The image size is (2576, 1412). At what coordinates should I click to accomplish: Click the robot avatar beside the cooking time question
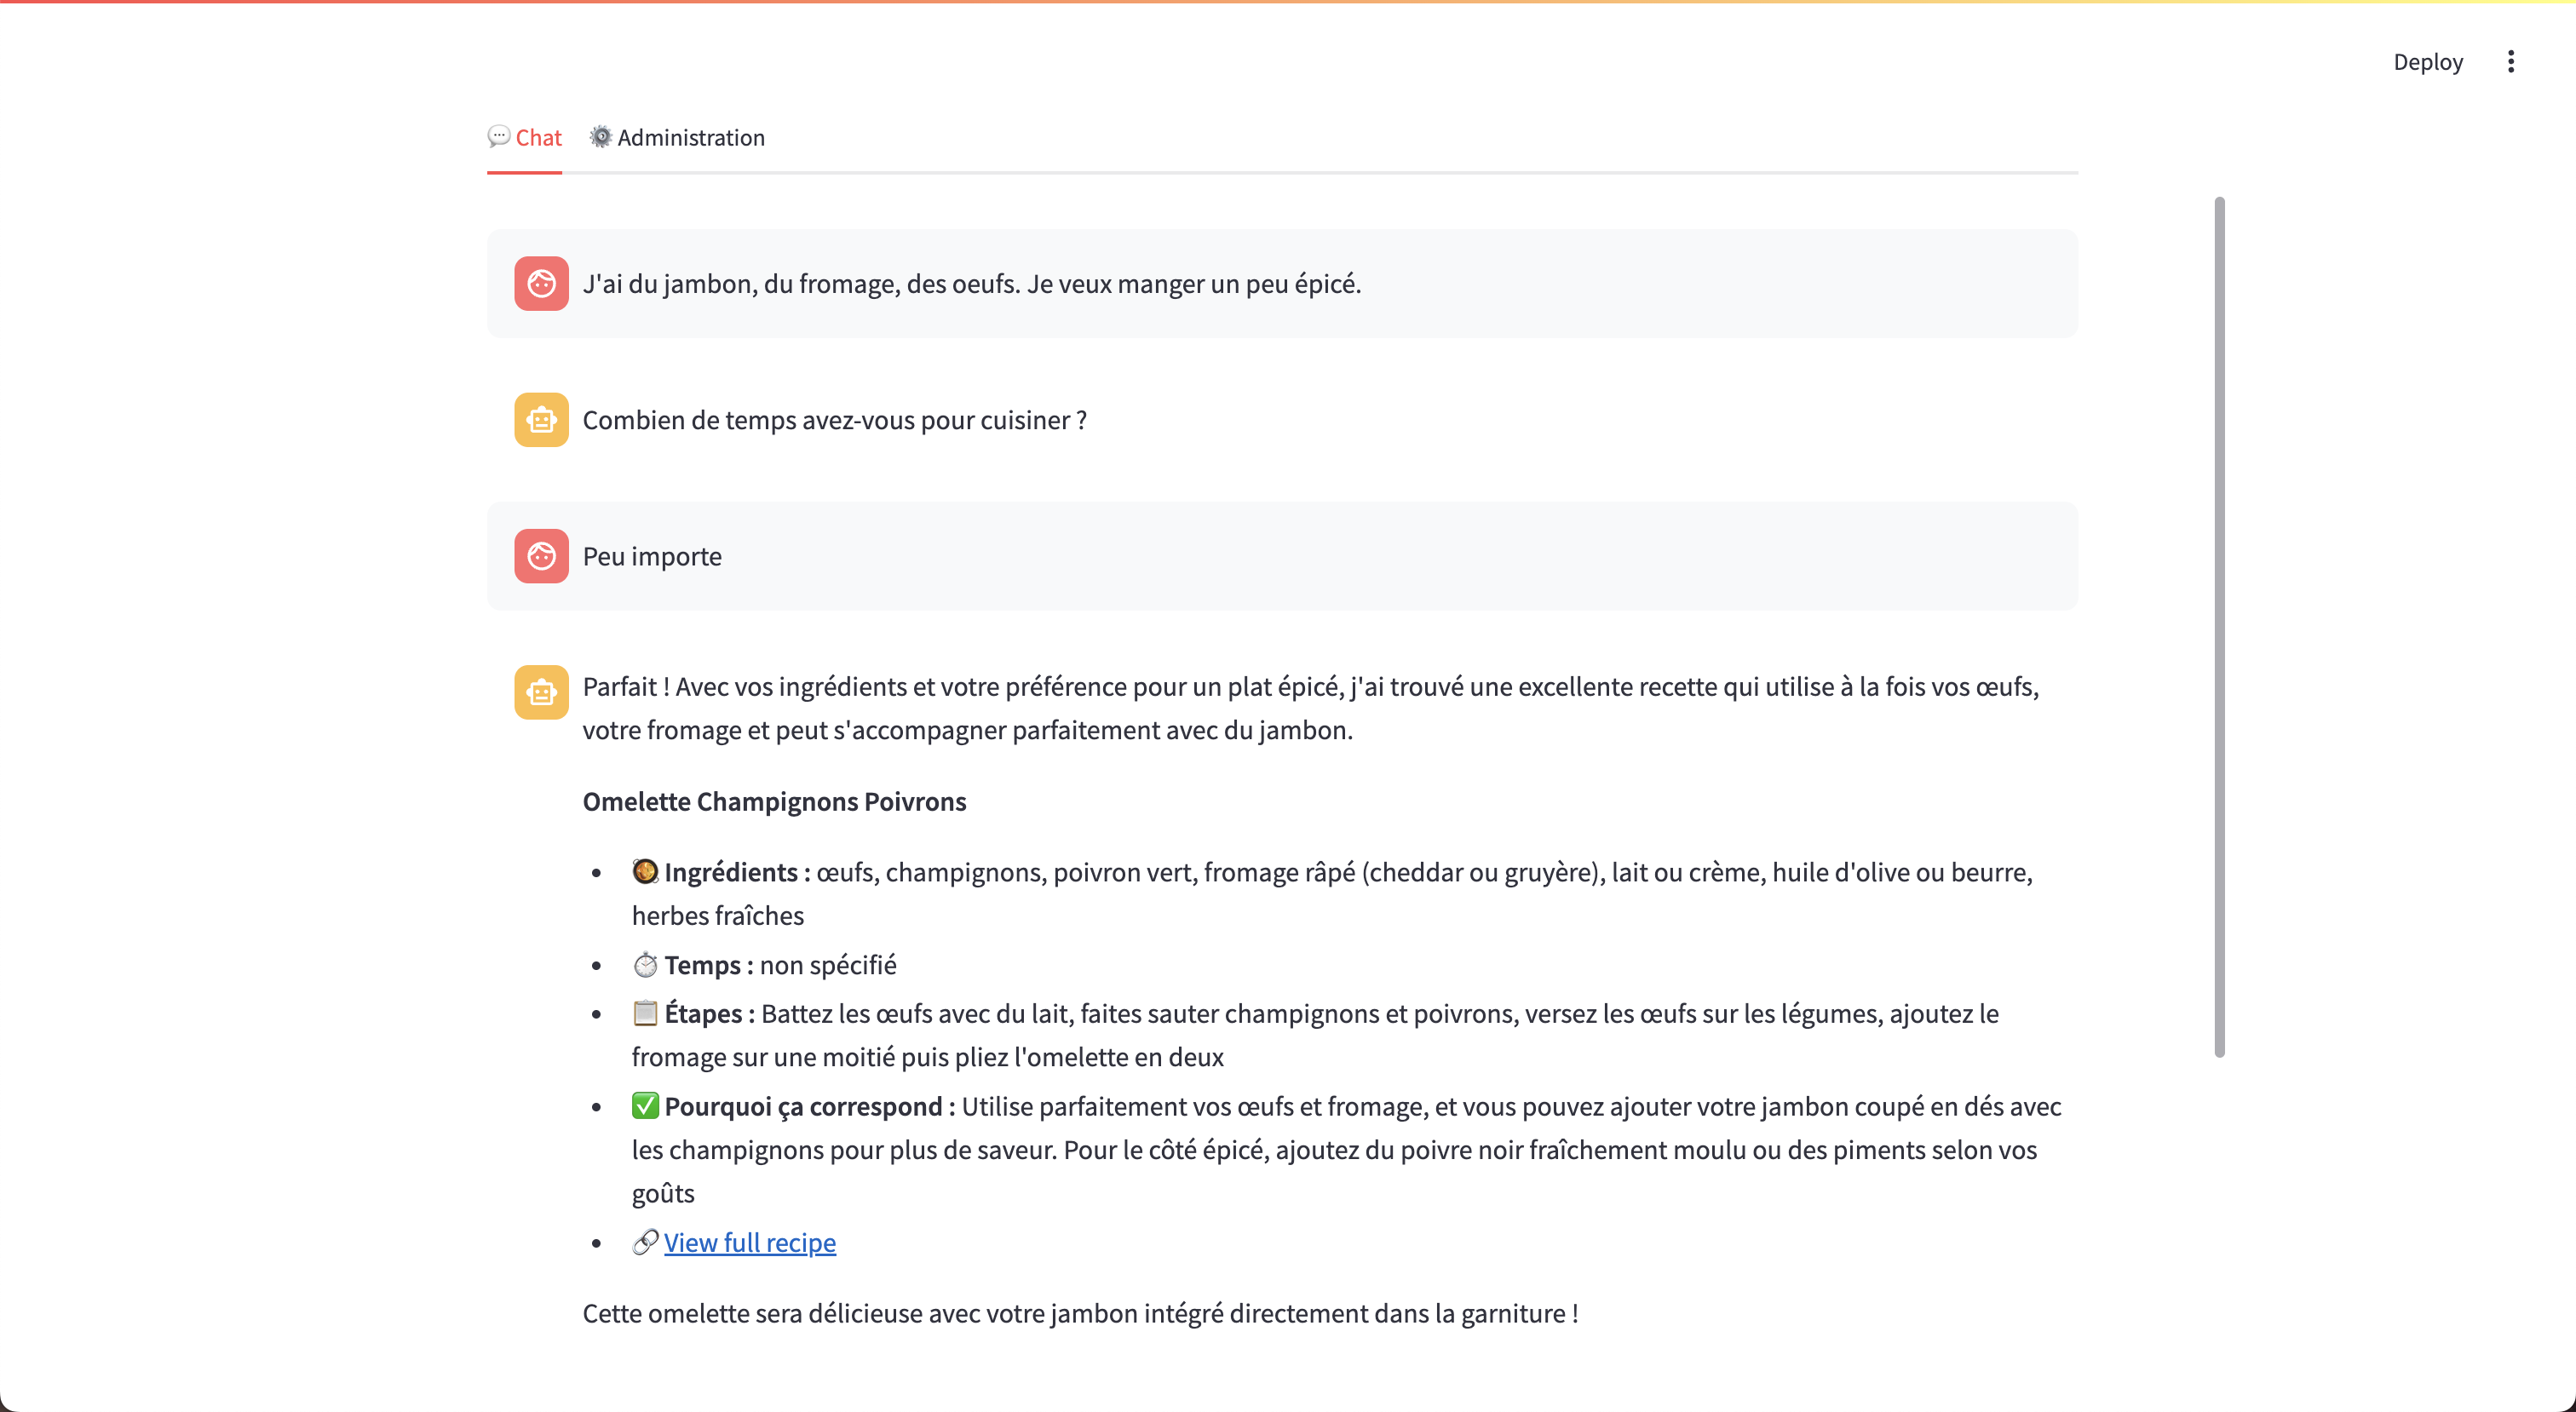point(541,420)
